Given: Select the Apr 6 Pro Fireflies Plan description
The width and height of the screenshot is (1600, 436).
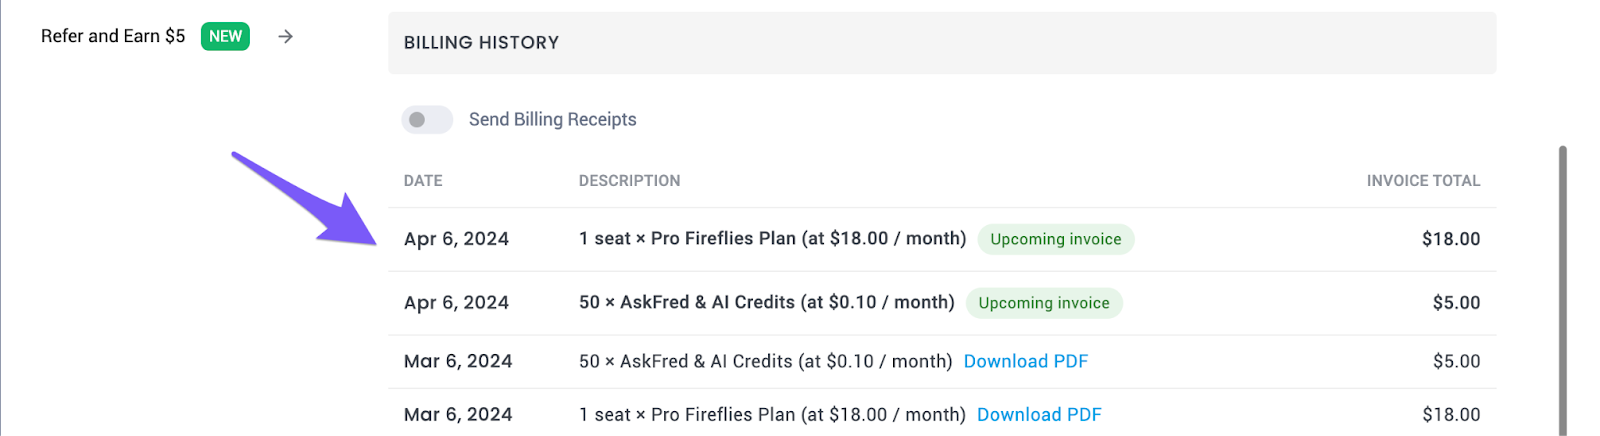Looking at the screenshot, I should 772,239.
